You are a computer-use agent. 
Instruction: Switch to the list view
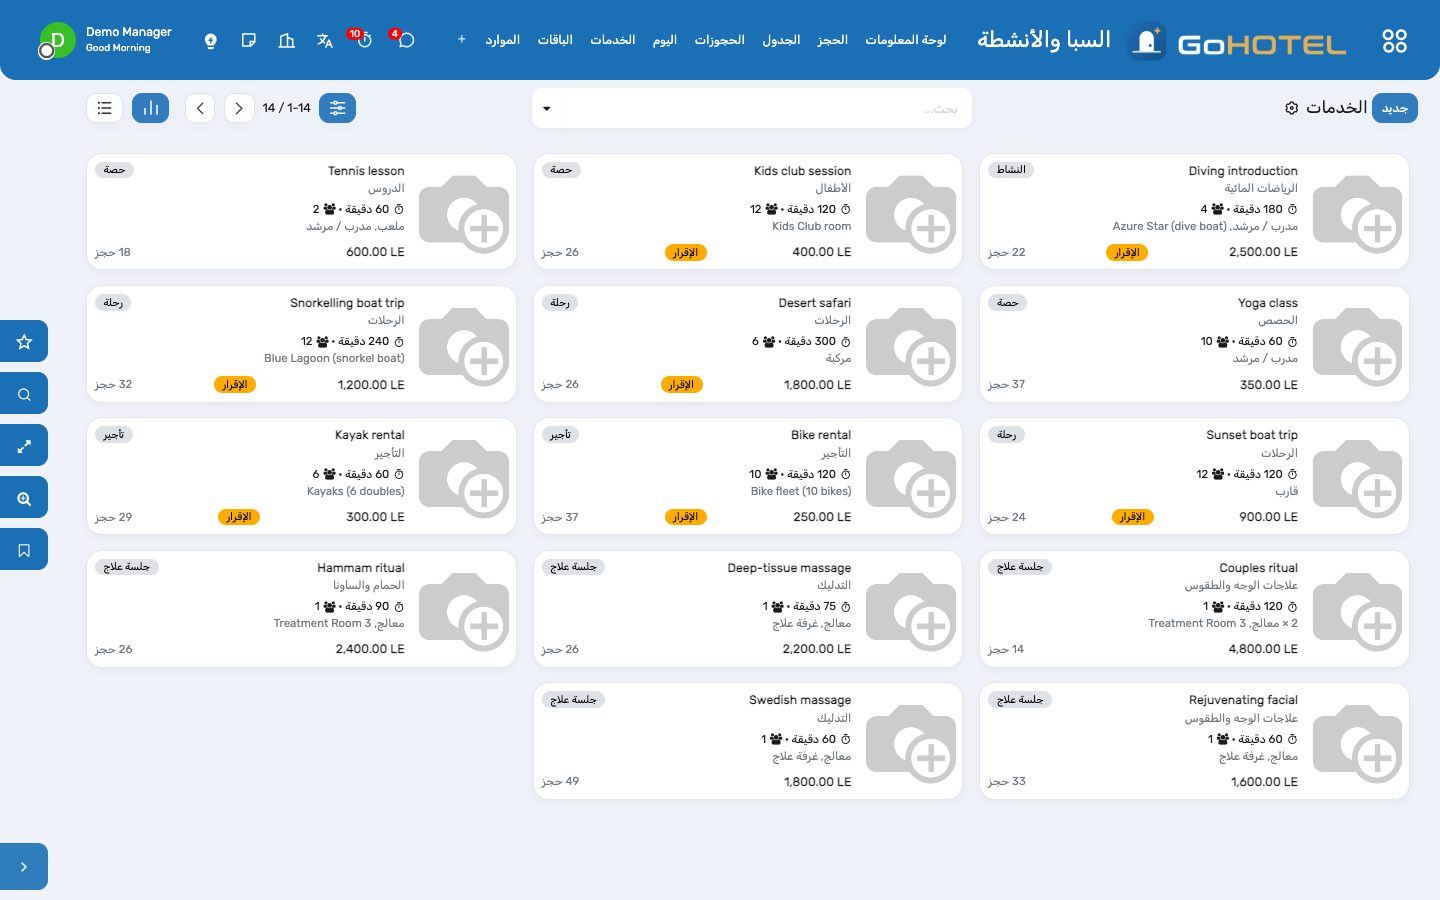click(105, 108)
